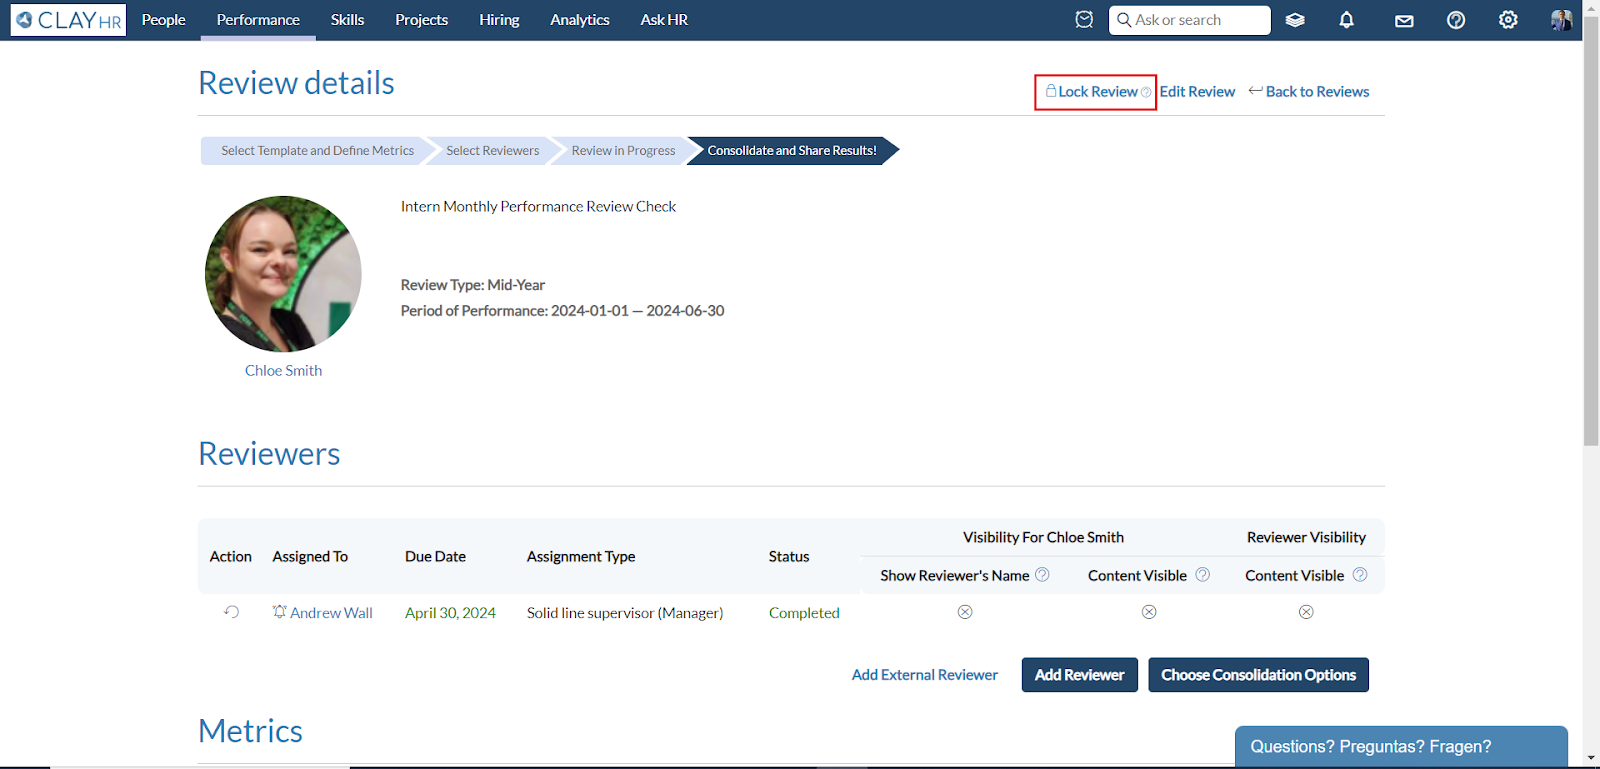Click the Assigned To column header
Image resolution: width=1600 pixels, height=769 pixels.
(x=310, y=557)
